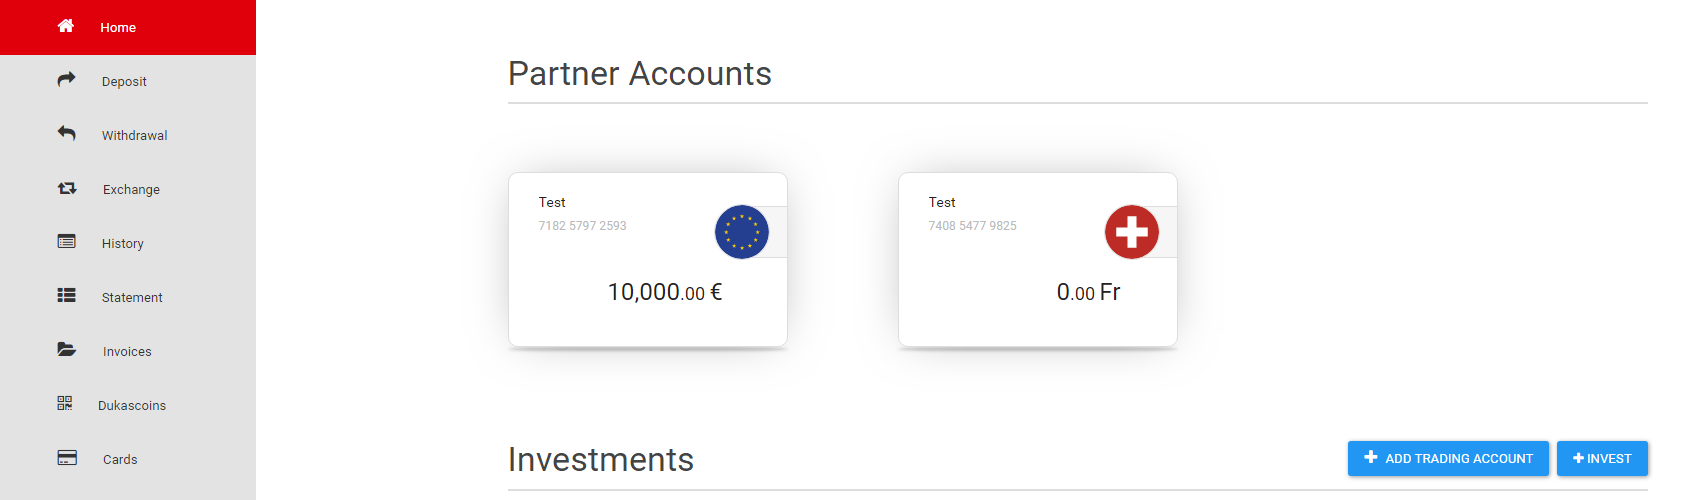Click the Swiss flag on franc account
Viewport: 1695px width, 500px height.
[1132, 232]
